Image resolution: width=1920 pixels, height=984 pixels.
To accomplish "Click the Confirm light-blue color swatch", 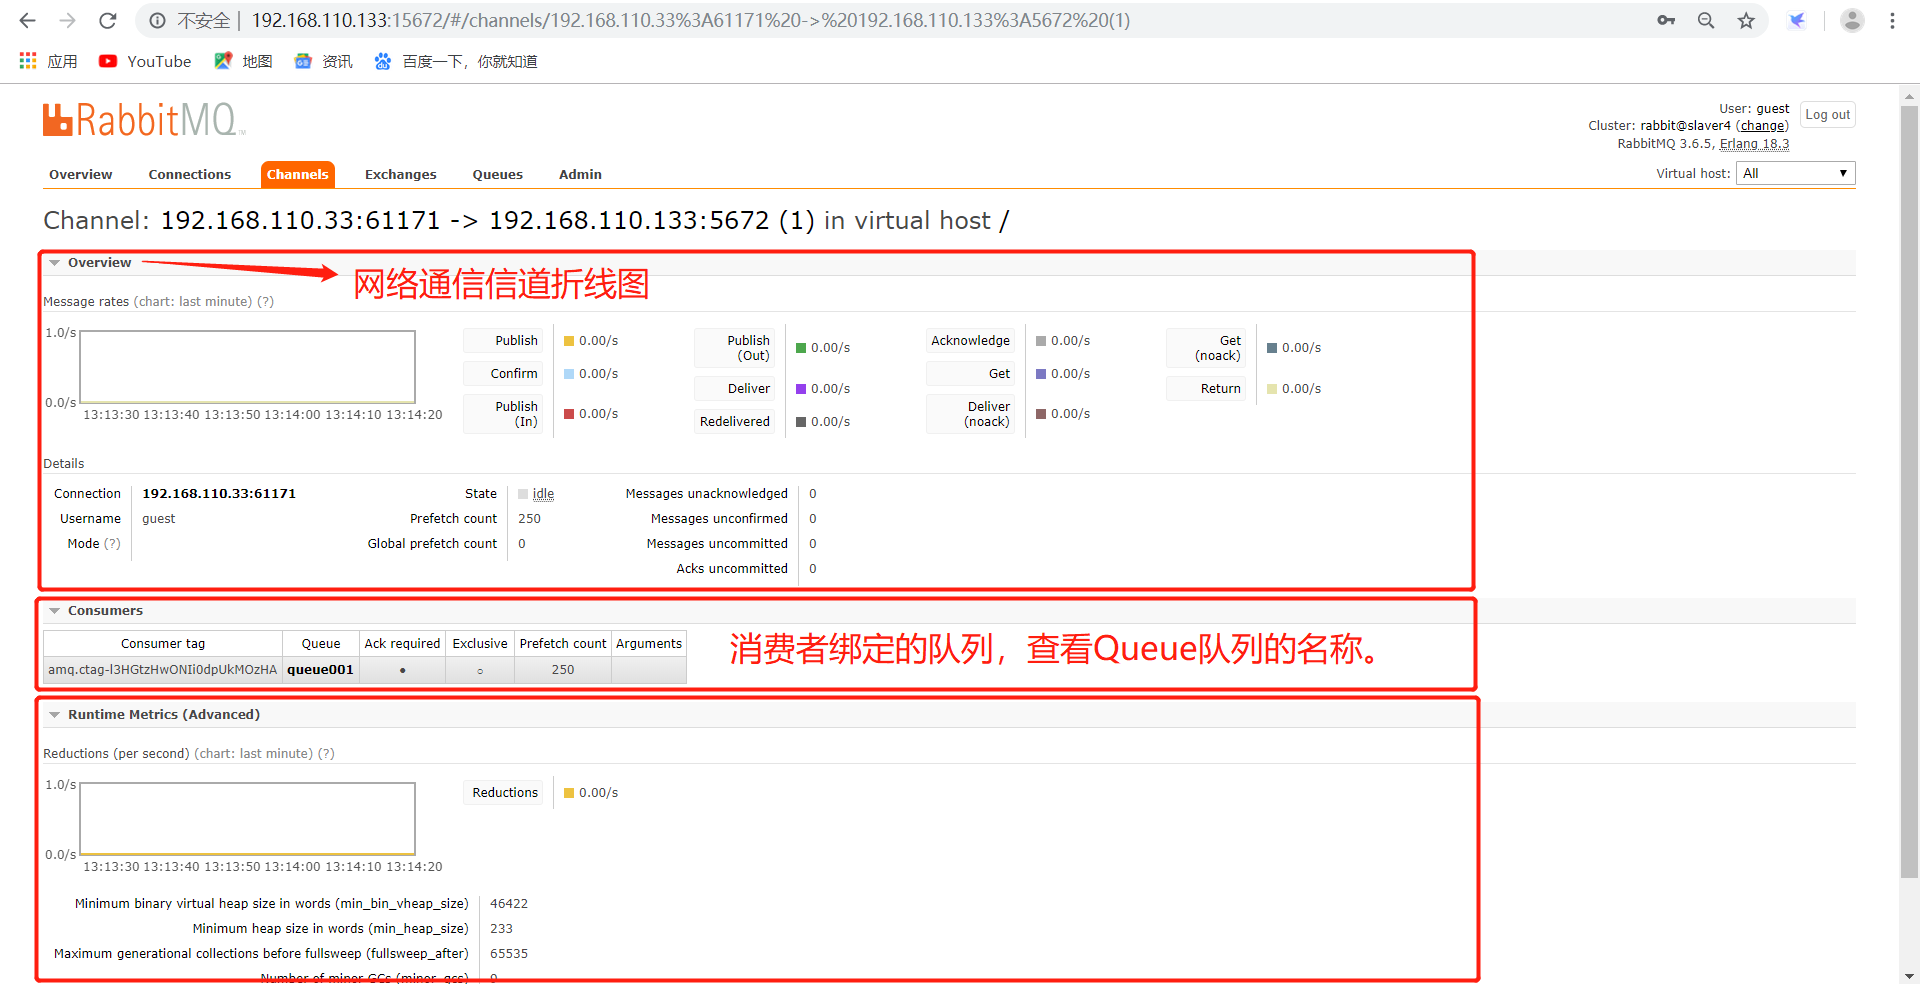I will coord(569,374).
